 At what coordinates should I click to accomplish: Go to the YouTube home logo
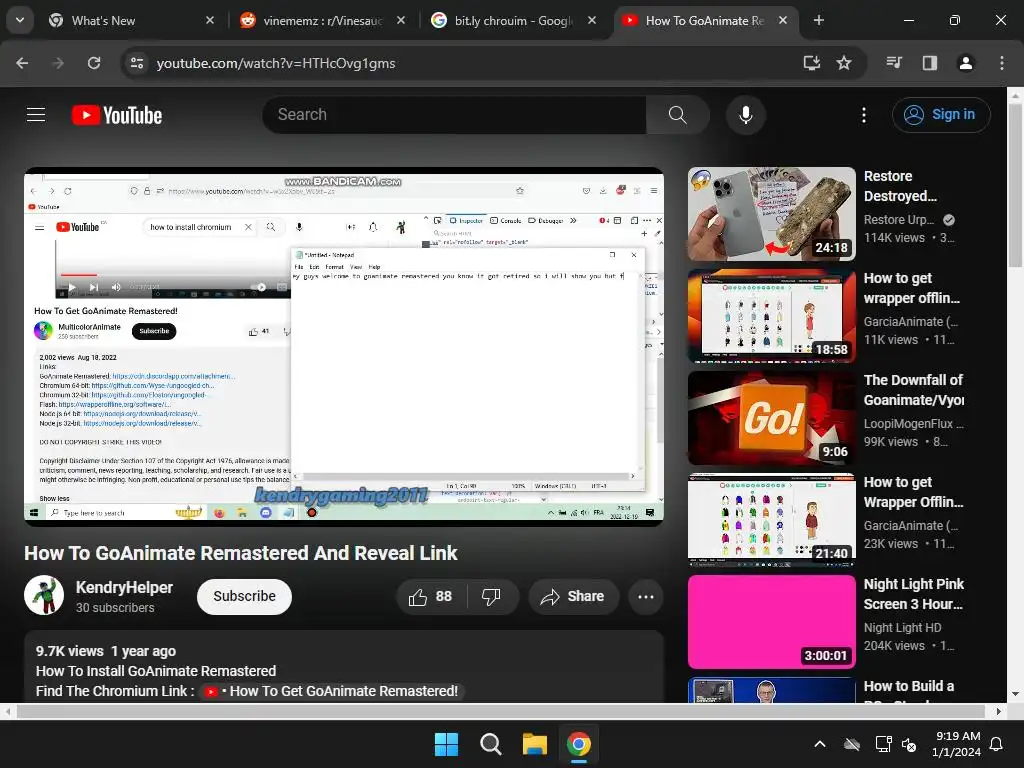click(117, 115)
